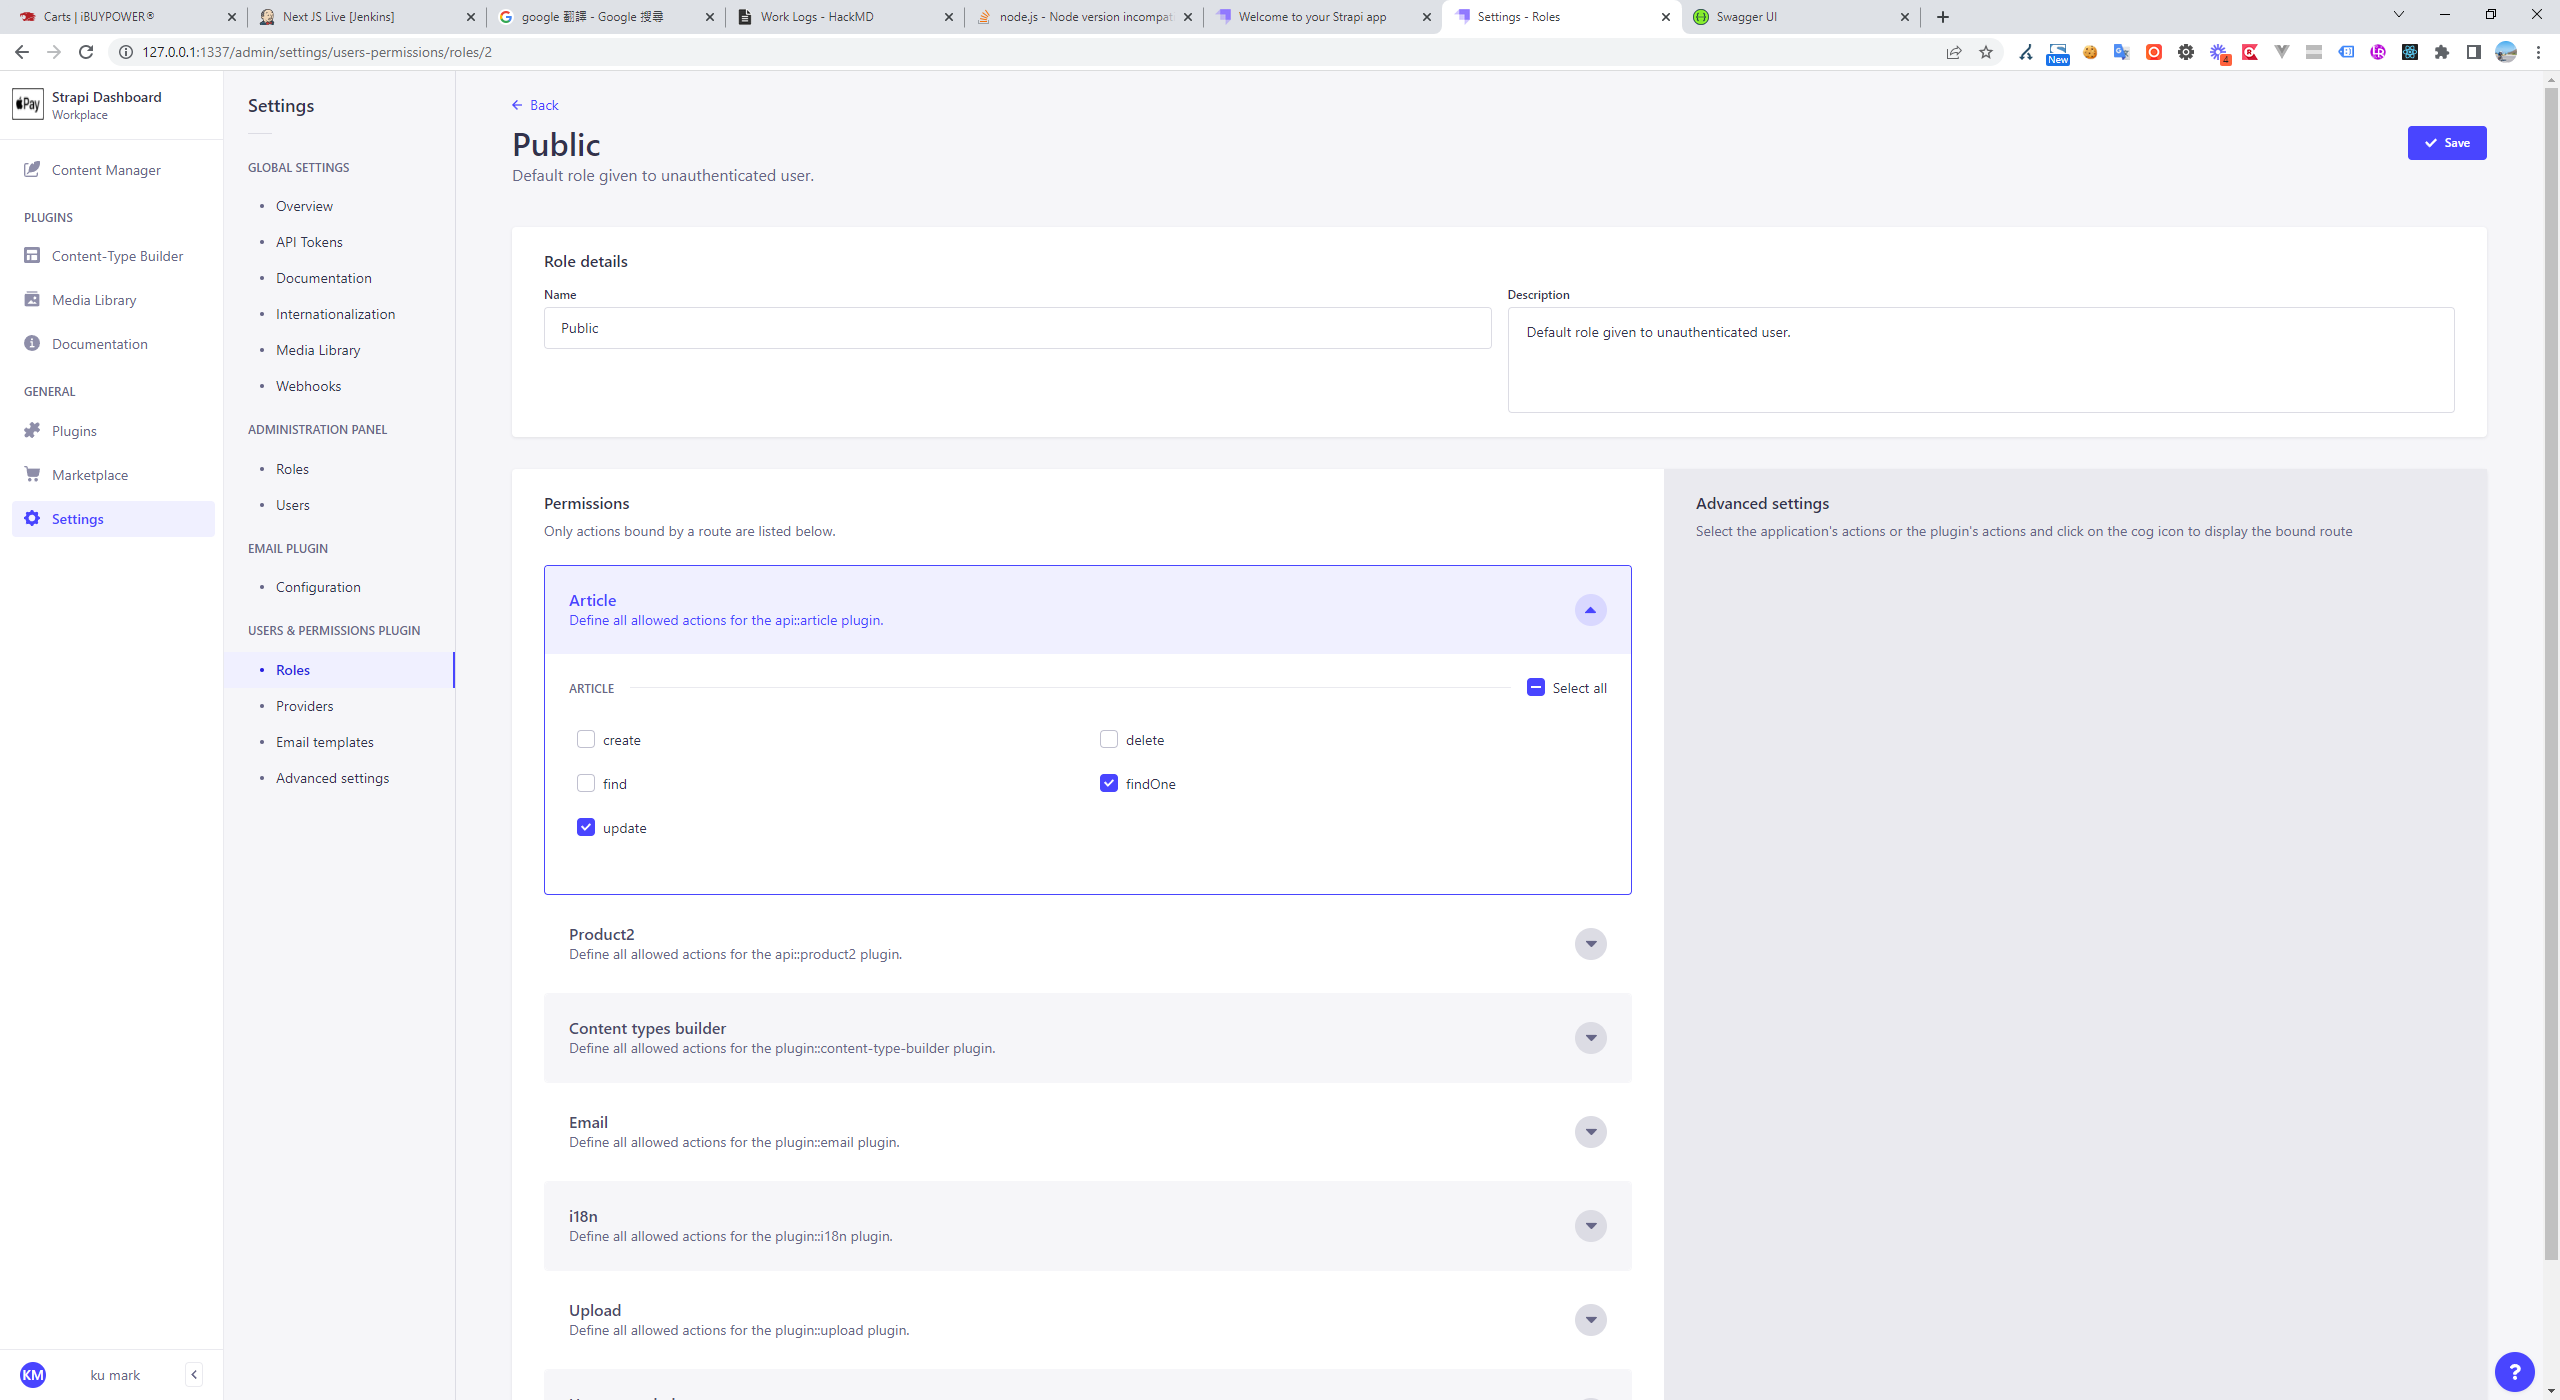
Task: Switch to the Swagger UI browser tab
Action: [x=1790, y=17]
